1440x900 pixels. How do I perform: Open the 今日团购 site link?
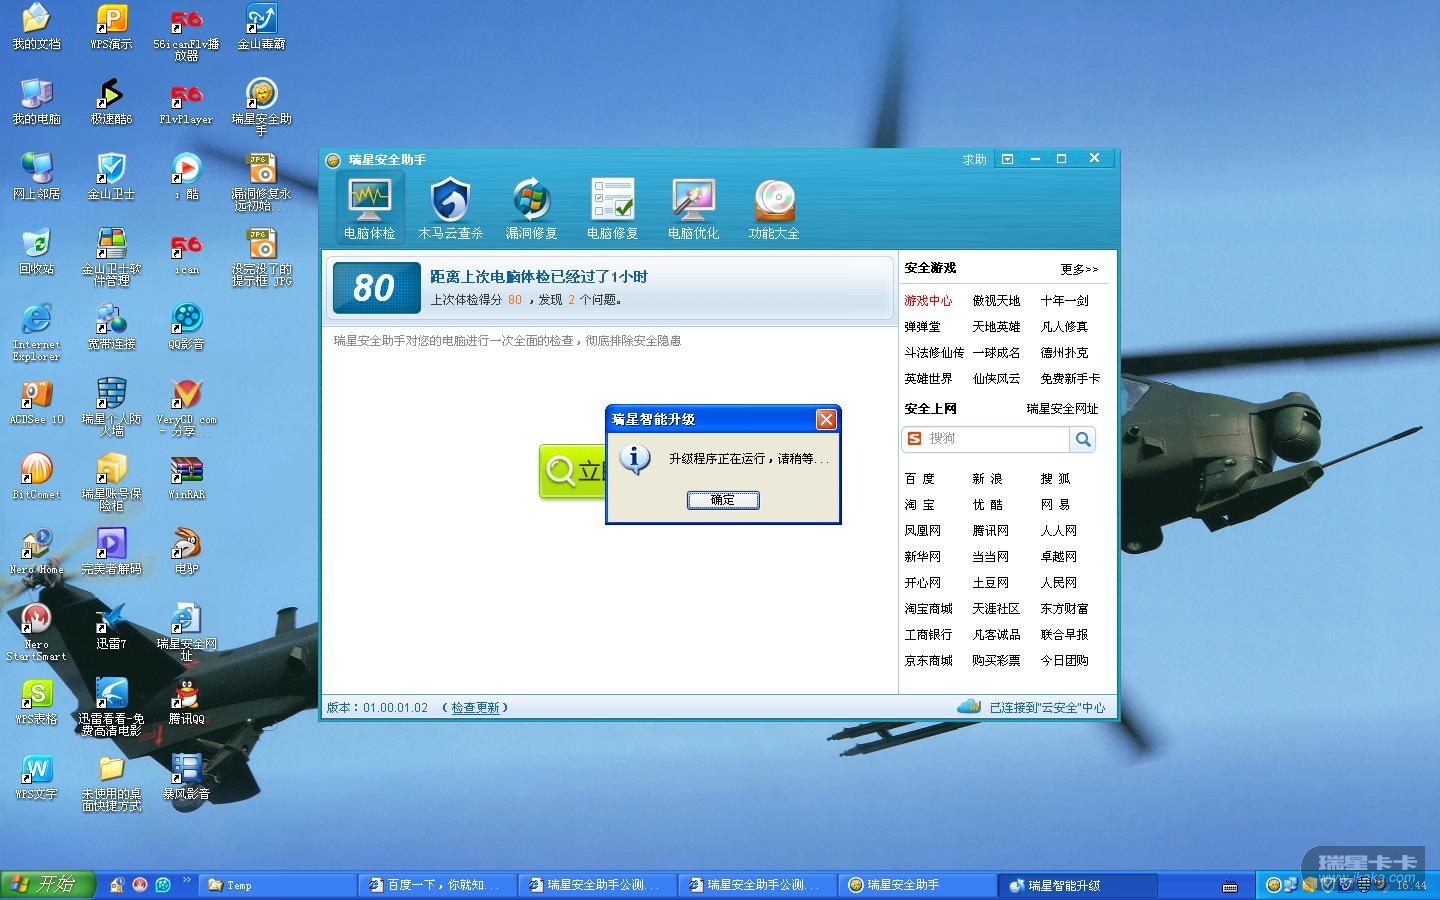1064,661
